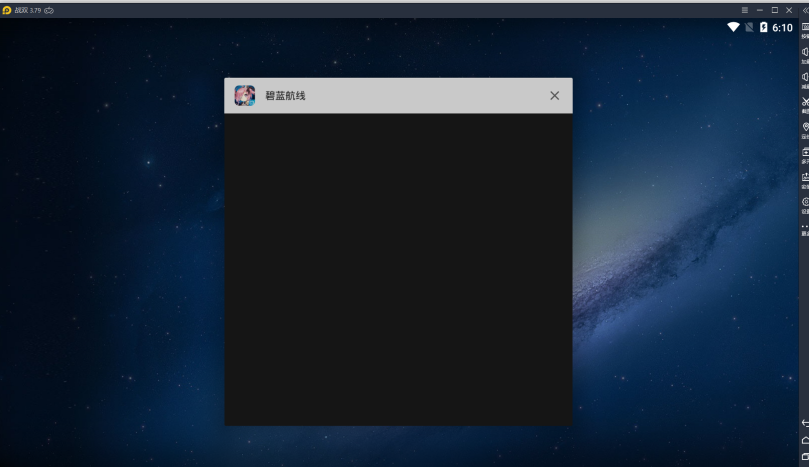Open the emulator hamburger menu
Viewport: 809px width, 467px height.
(744, 9)
